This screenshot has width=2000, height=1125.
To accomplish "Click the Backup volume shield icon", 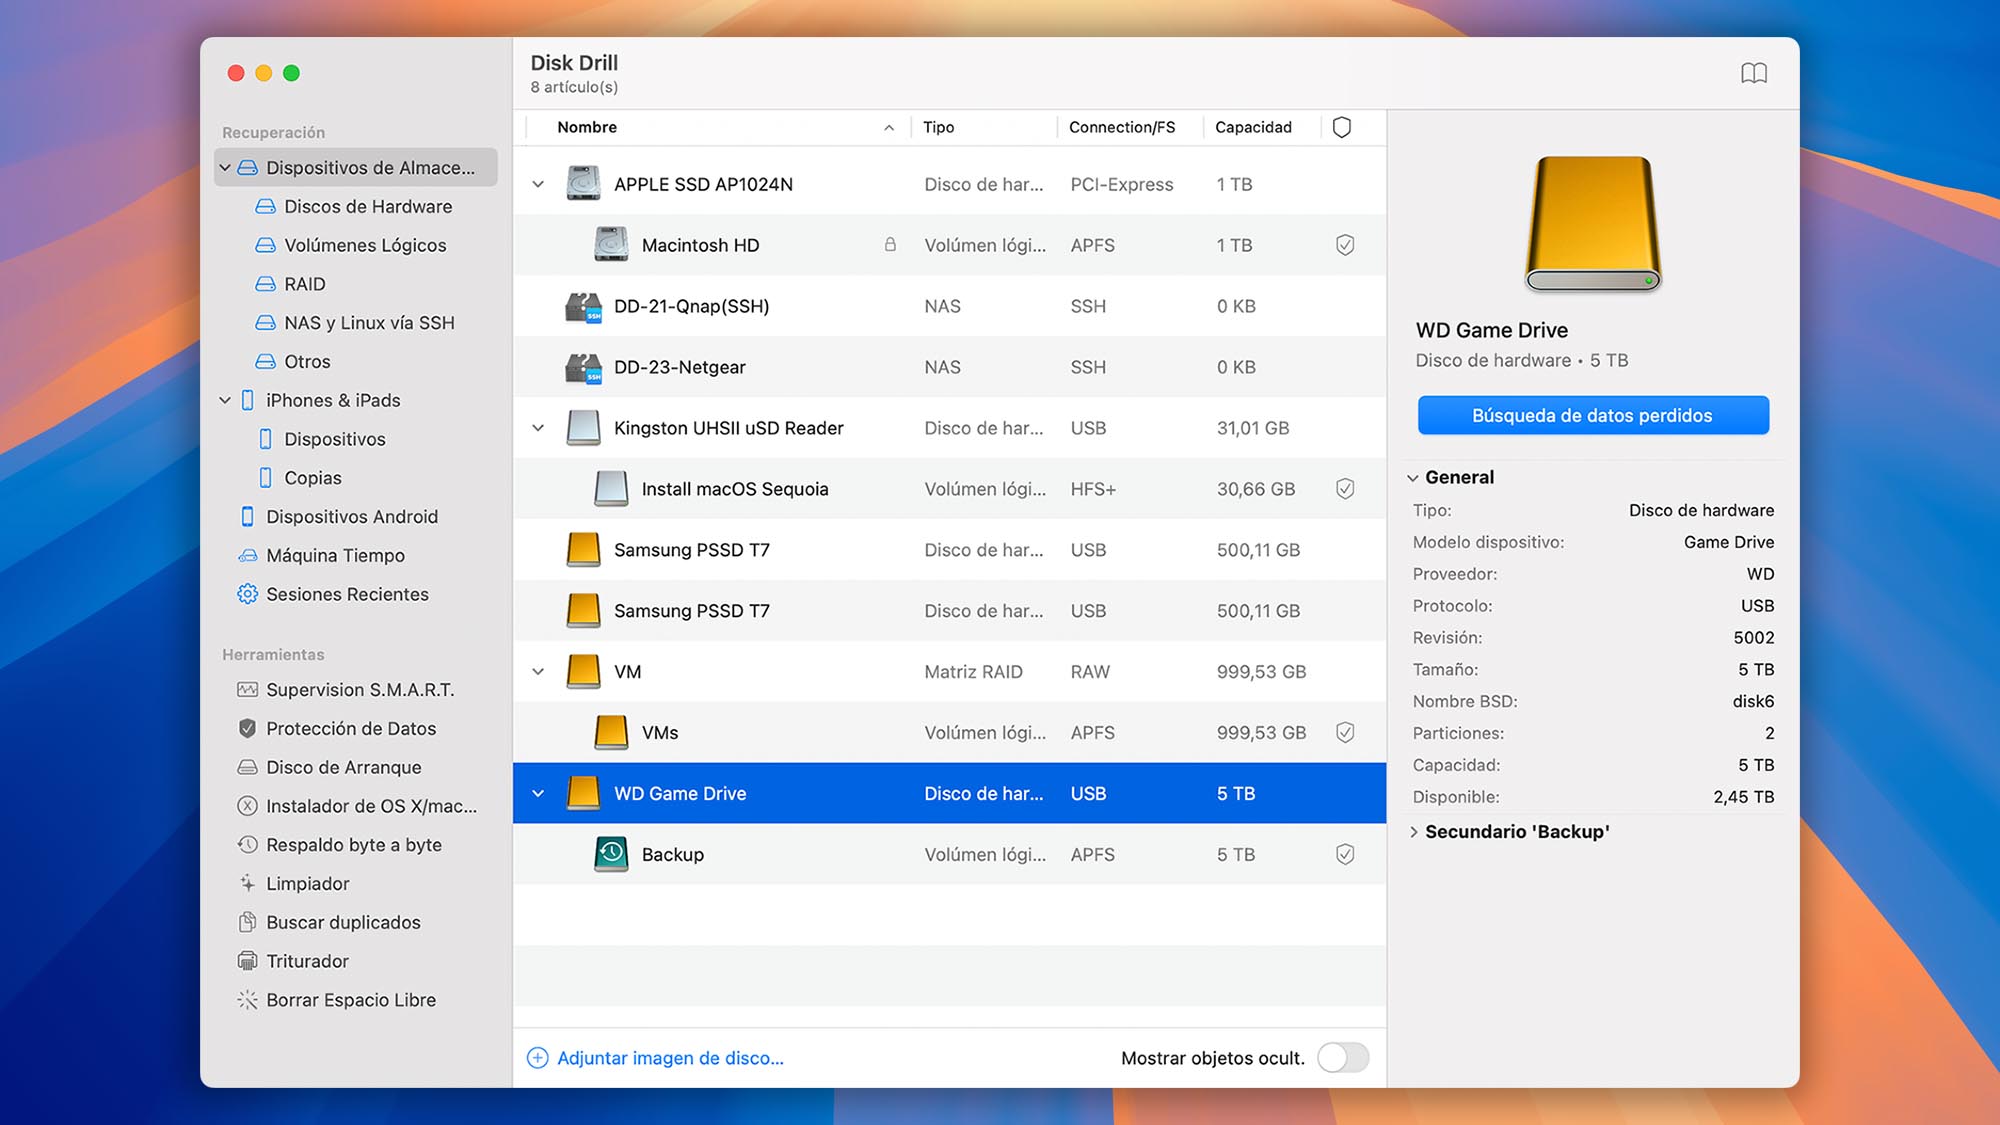I will pos(1343,854).
